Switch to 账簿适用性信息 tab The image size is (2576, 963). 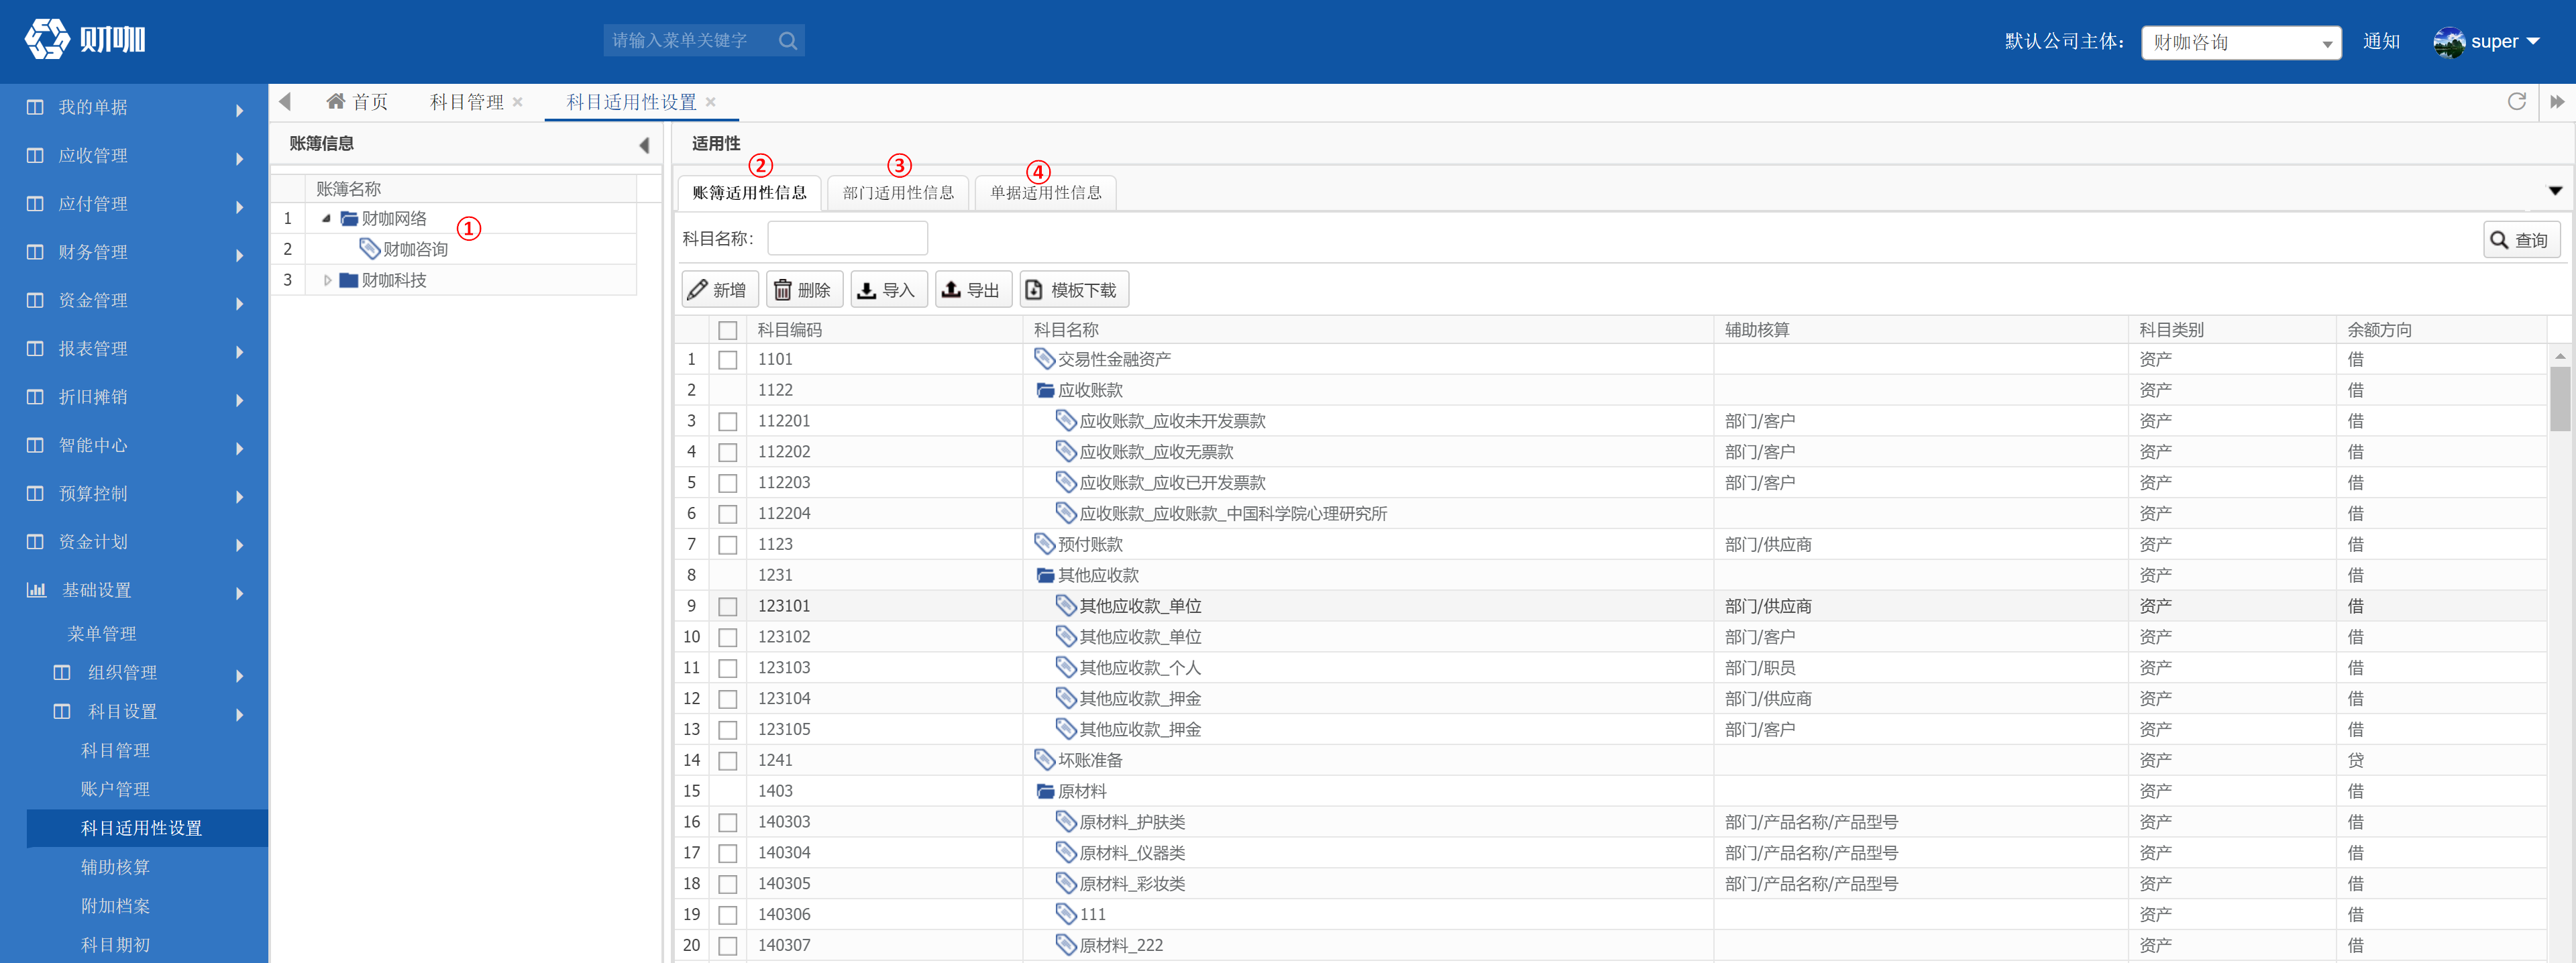click(749, 192)
